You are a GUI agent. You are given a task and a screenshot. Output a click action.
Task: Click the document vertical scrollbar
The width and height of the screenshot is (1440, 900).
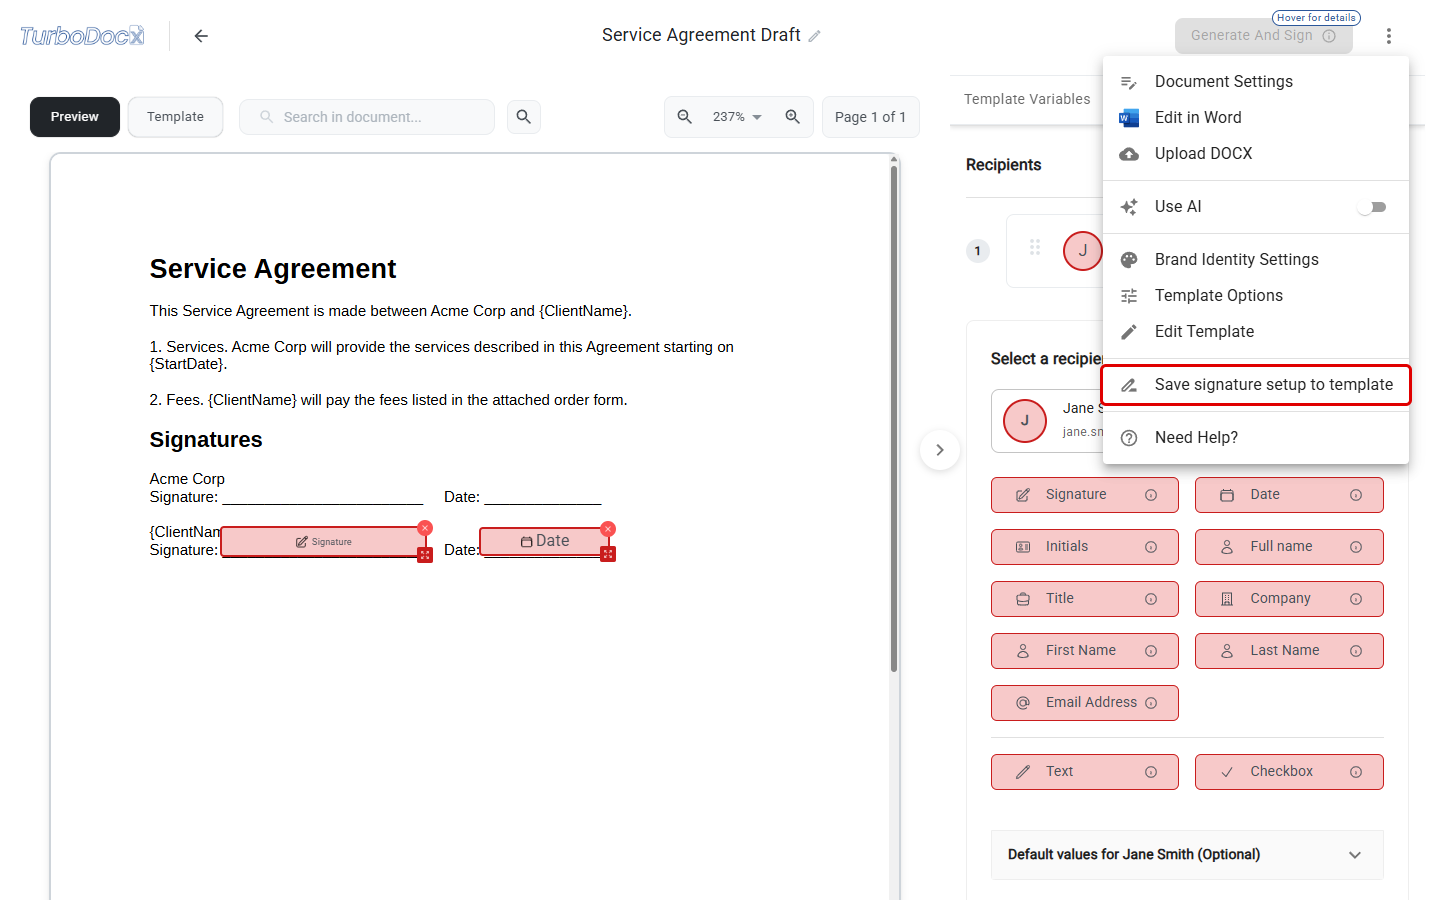click(894, 420)
